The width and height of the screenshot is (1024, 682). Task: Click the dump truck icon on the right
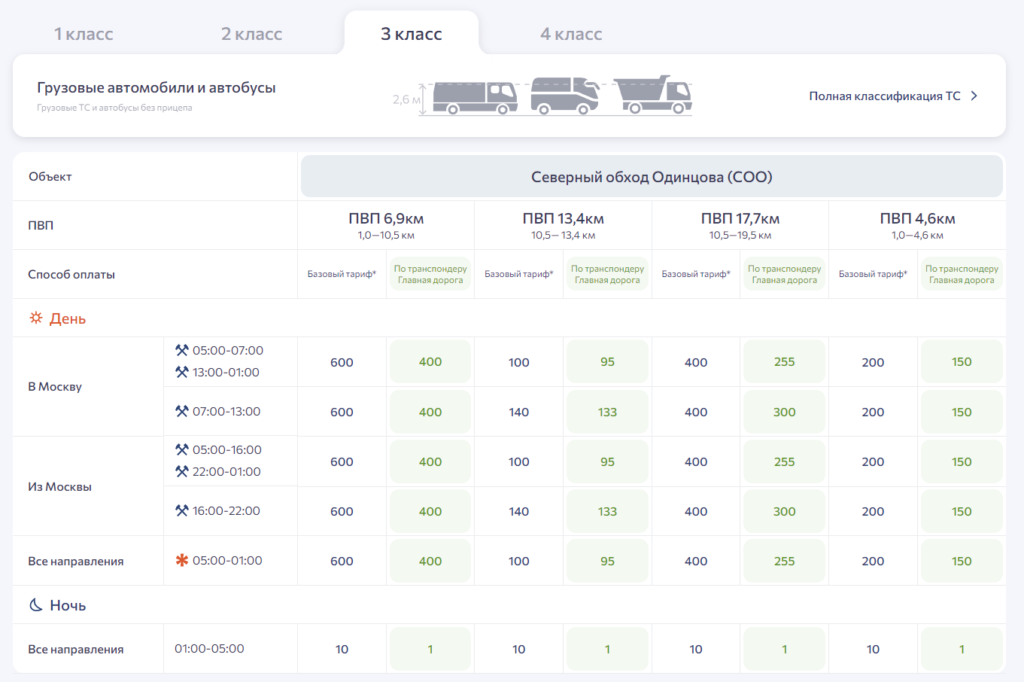pyautogui.click(x=653, y=94)
